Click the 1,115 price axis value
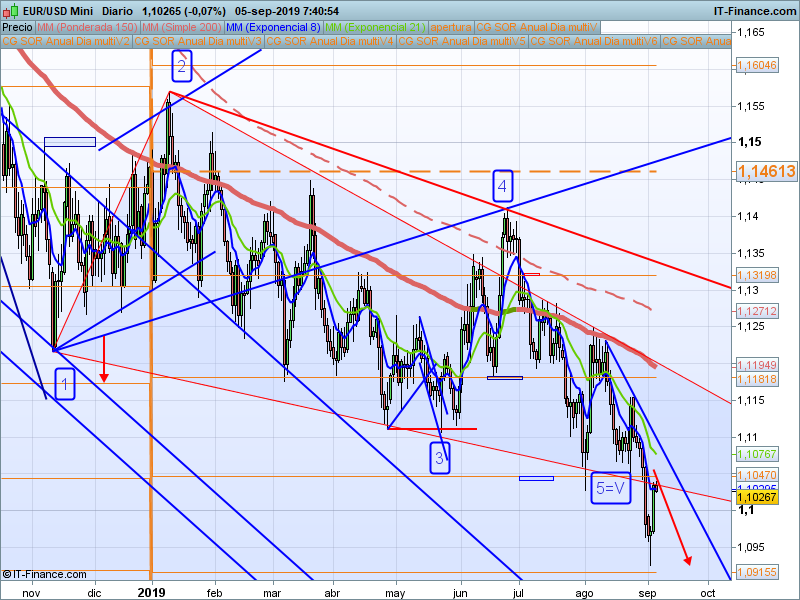Image resolution: width=800 pixels, height=600 pixels. 751,401
